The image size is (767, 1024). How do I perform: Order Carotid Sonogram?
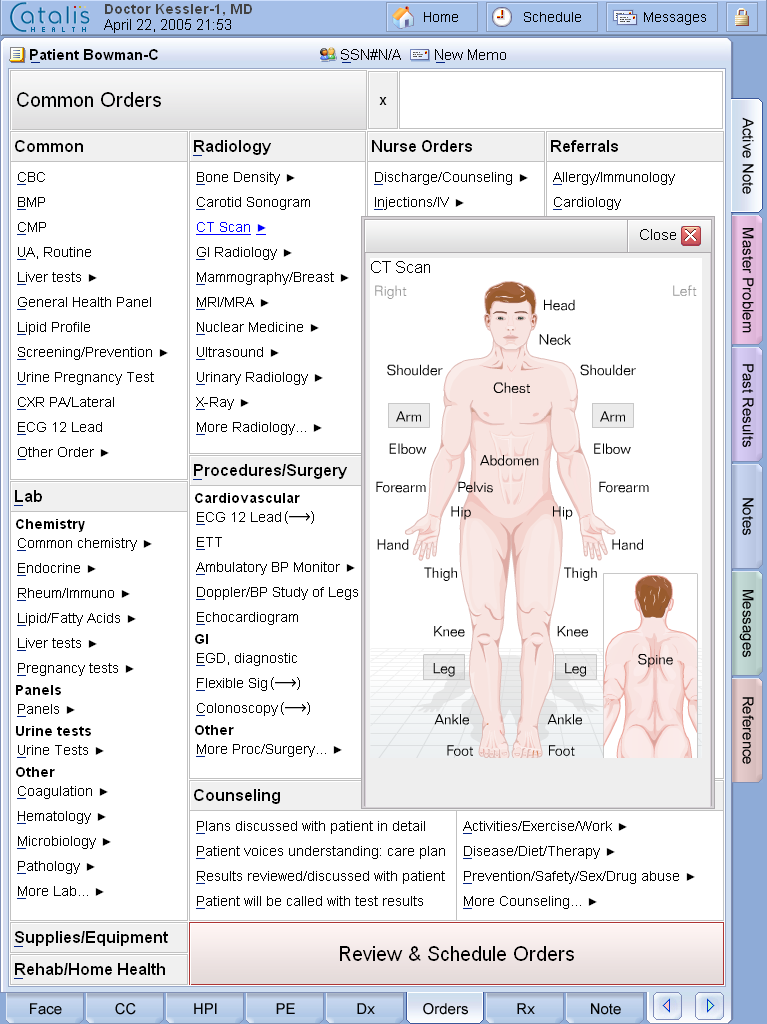(x=253, y=202)
